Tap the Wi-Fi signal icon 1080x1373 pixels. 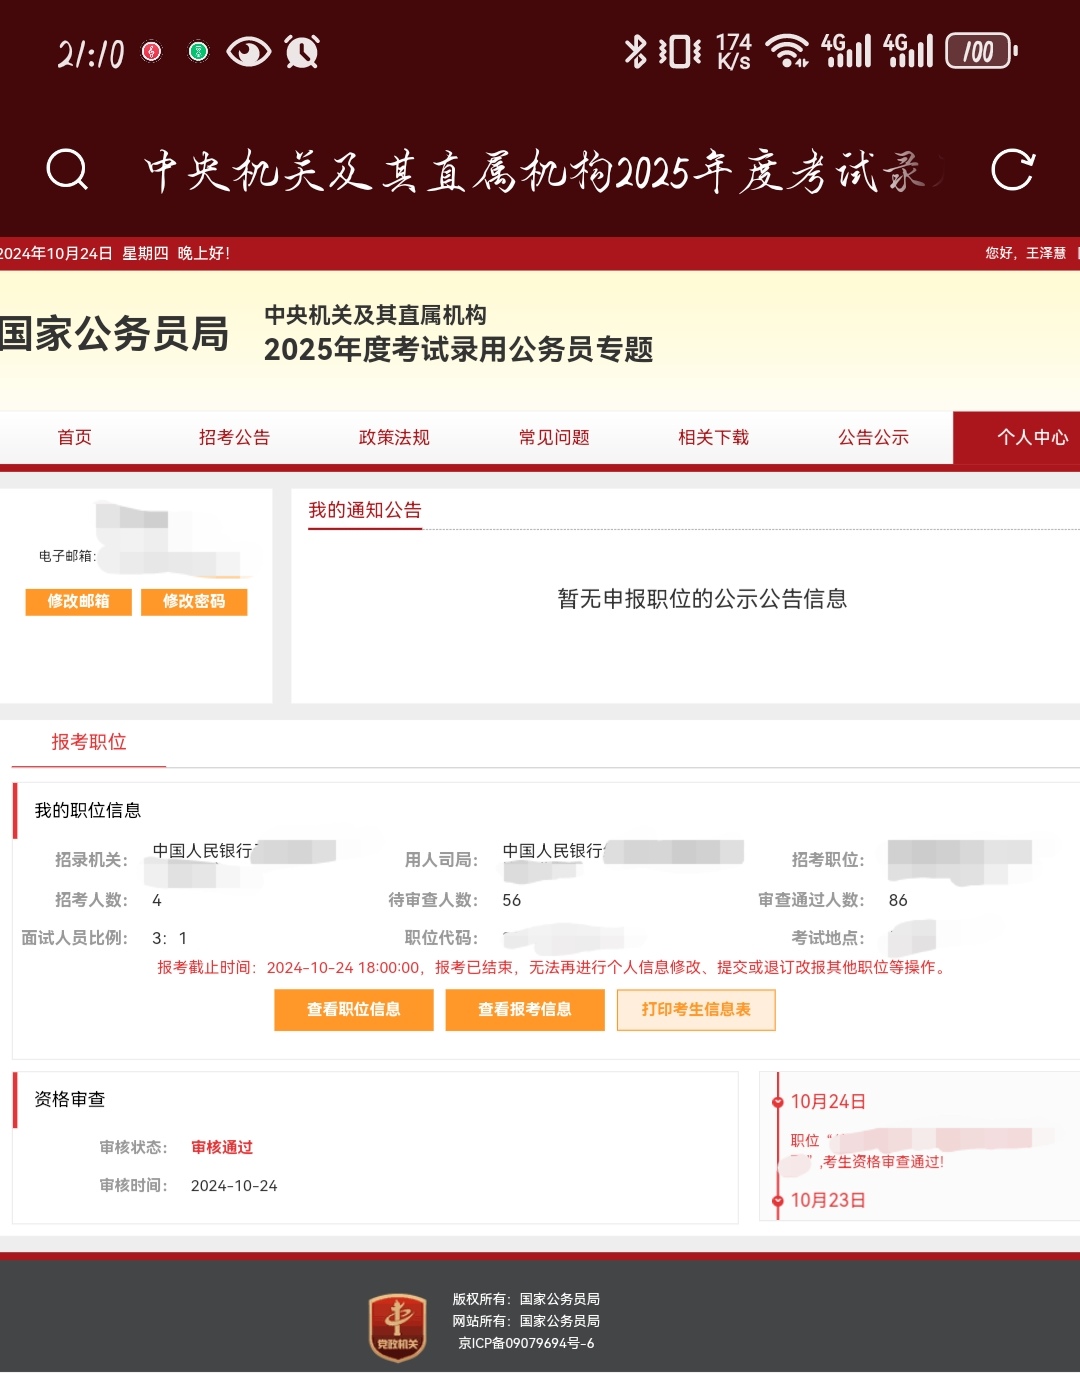pyautogui.click(x=787, y=51)
